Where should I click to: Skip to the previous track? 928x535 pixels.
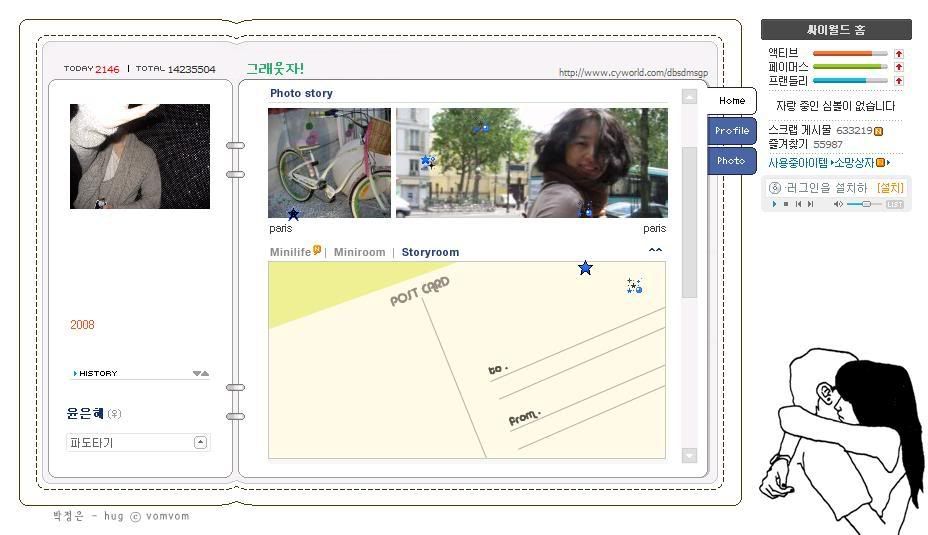(x=798, y=204)
